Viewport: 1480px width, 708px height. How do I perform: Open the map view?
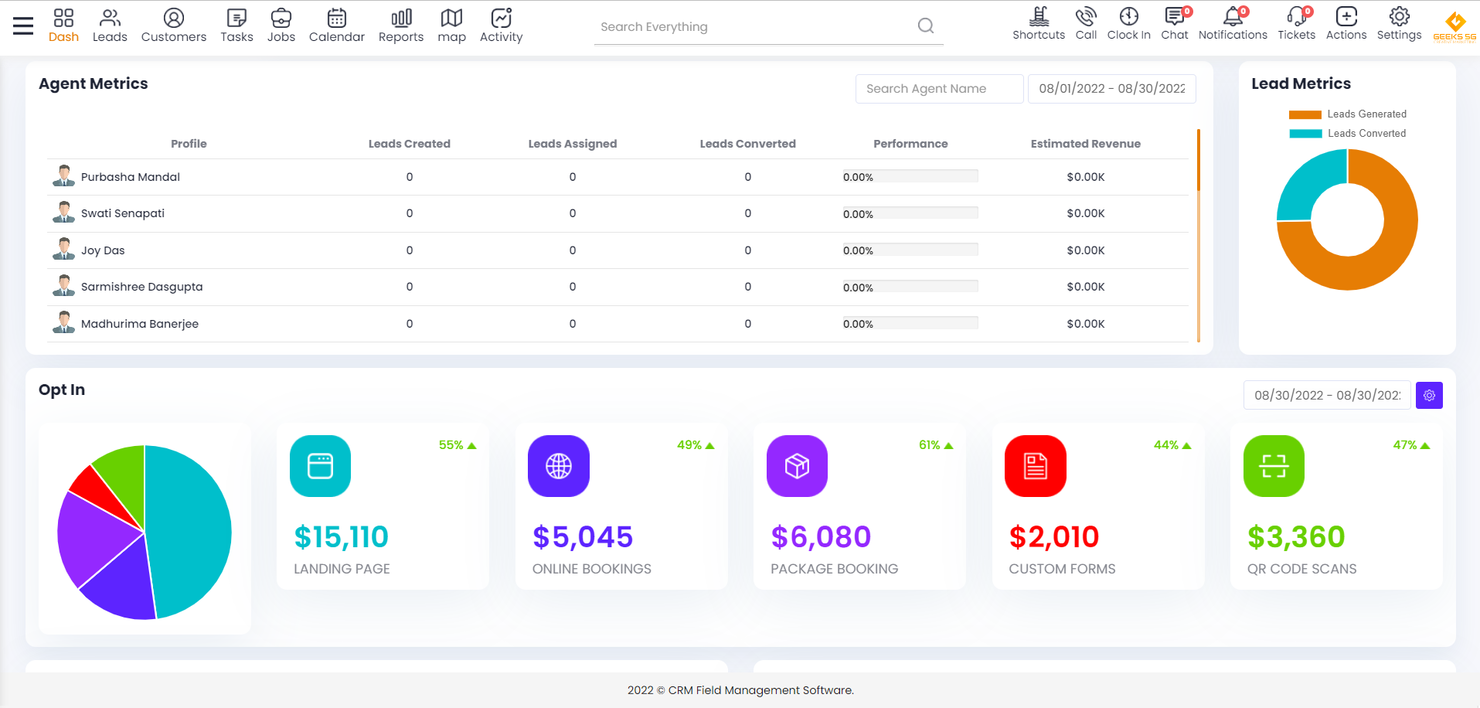pyautogui.click(x=452, y=25)
